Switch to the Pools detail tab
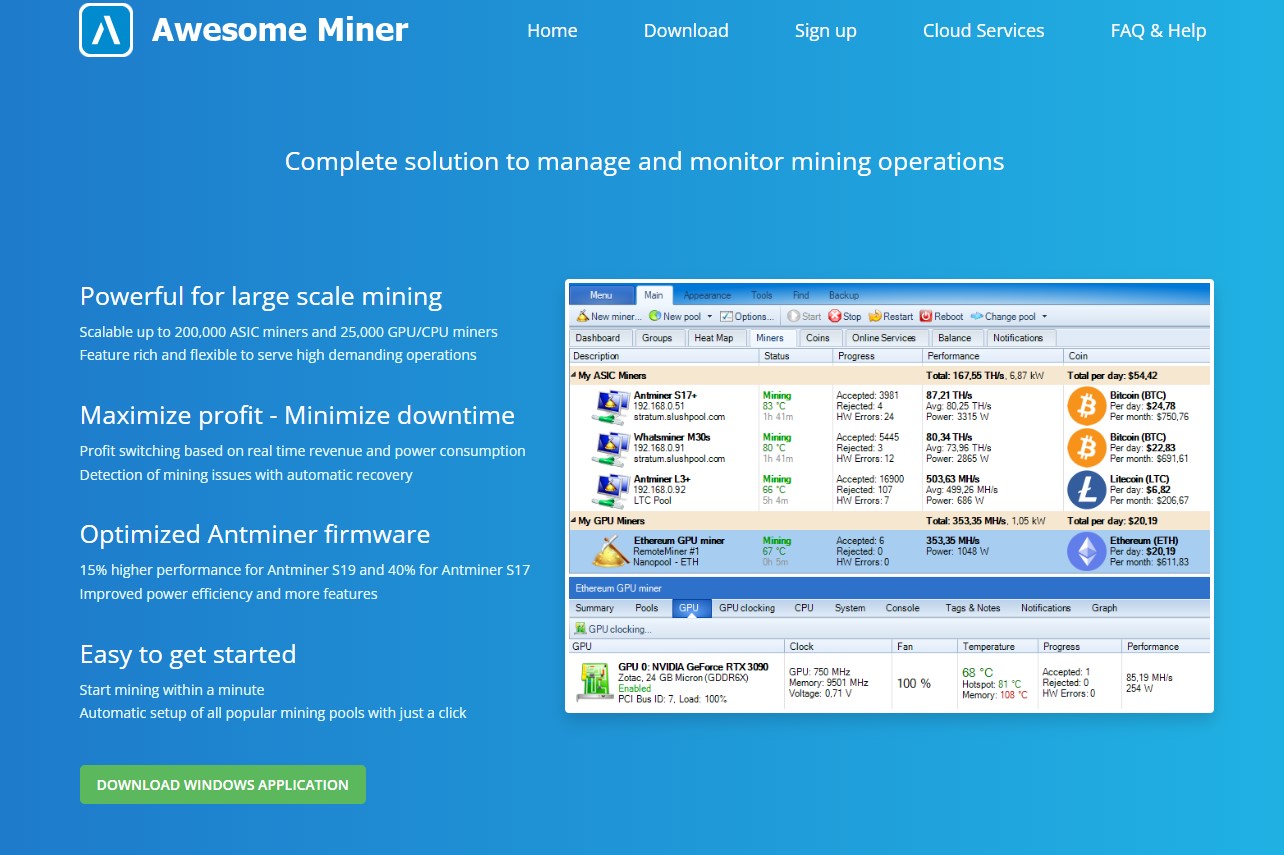The image size is (1284, 855). [x=647, y=608]
